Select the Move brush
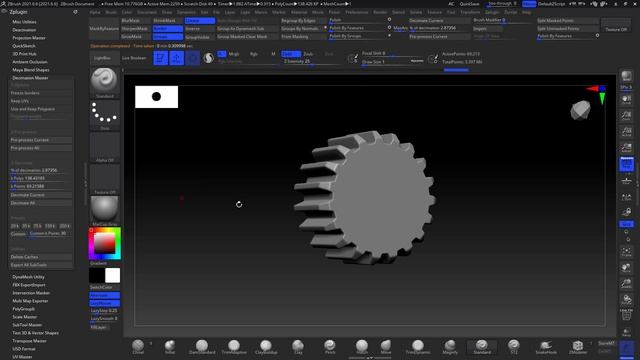 point(386,347)
